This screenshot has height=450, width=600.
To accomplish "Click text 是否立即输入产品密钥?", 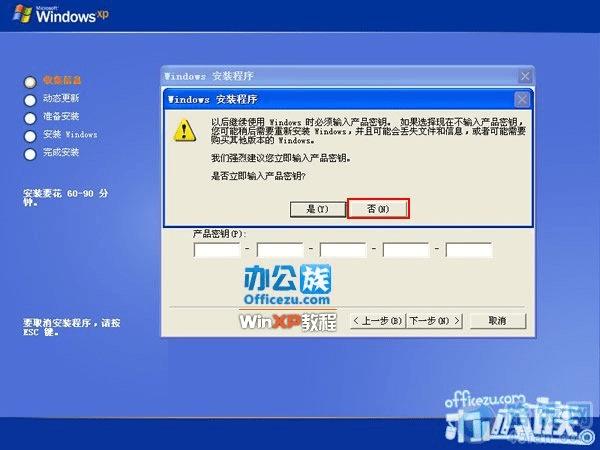I will [x=258, y=176].
